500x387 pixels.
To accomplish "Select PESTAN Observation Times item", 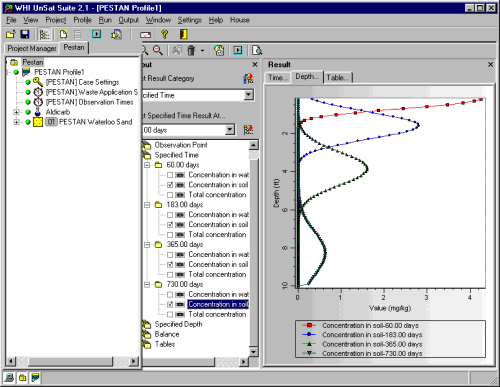I will 89,102.
